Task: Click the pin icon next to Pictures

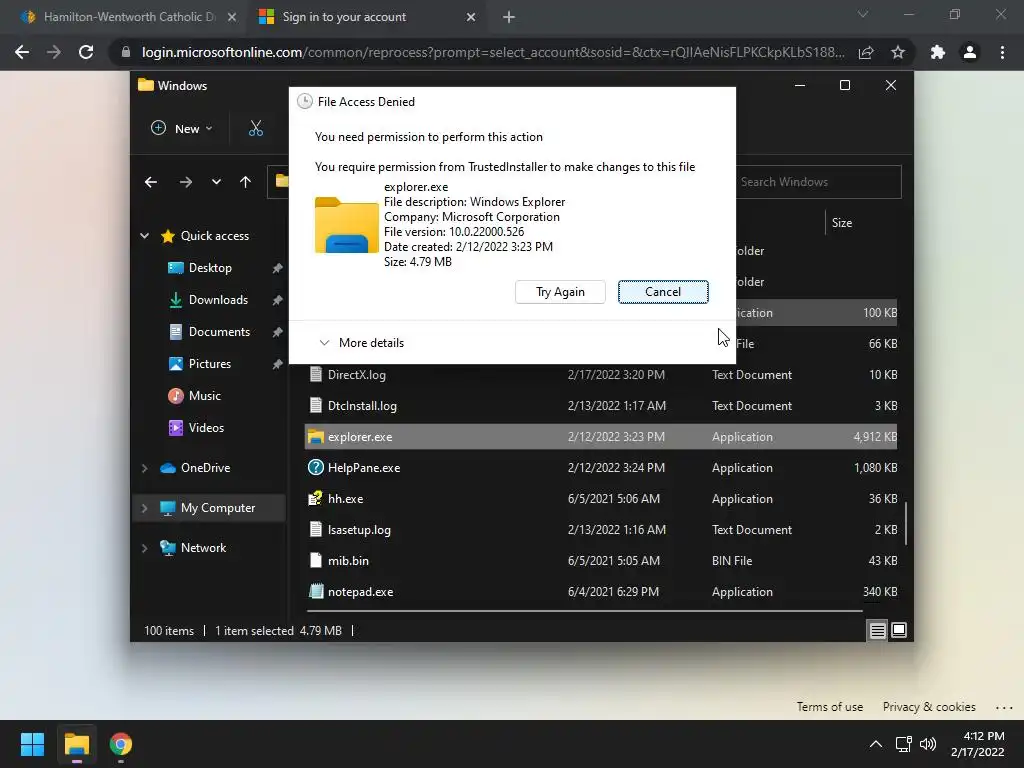Action: (277, 364)
